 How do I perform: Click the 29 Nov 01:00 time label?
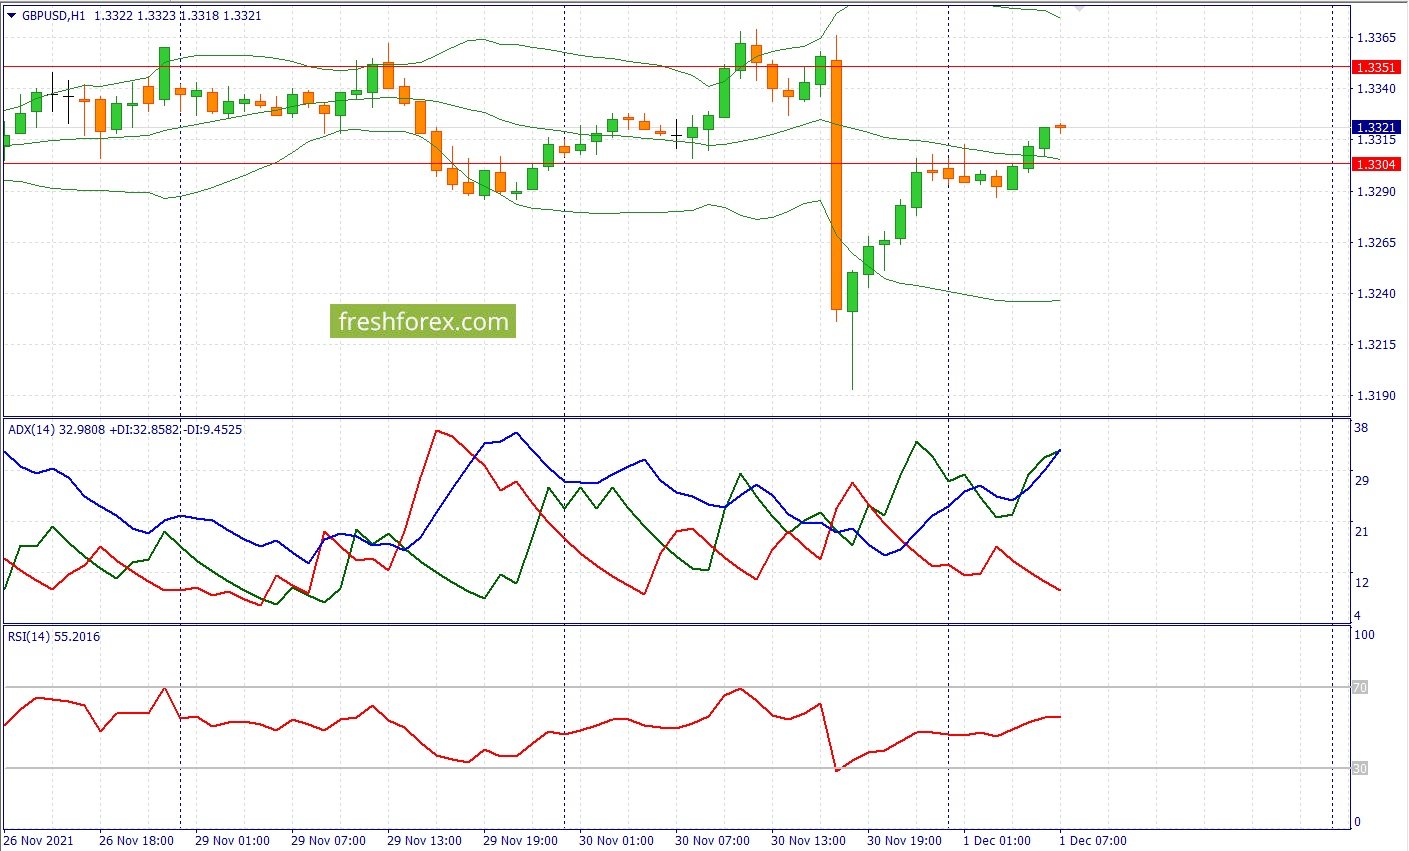pos(232,841)
